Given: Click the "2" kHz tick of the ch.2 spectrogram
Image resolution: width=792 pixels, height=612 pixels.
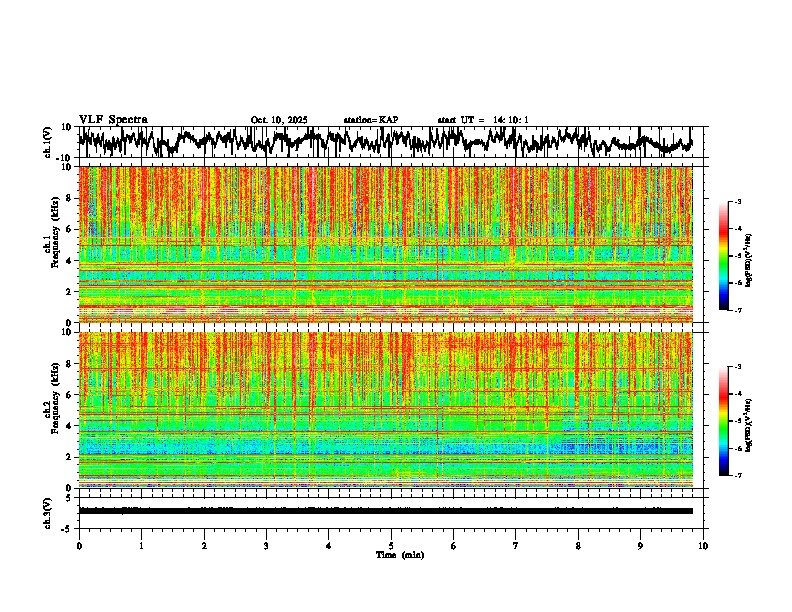Looking at the screenshot, I should click(70, 457).
